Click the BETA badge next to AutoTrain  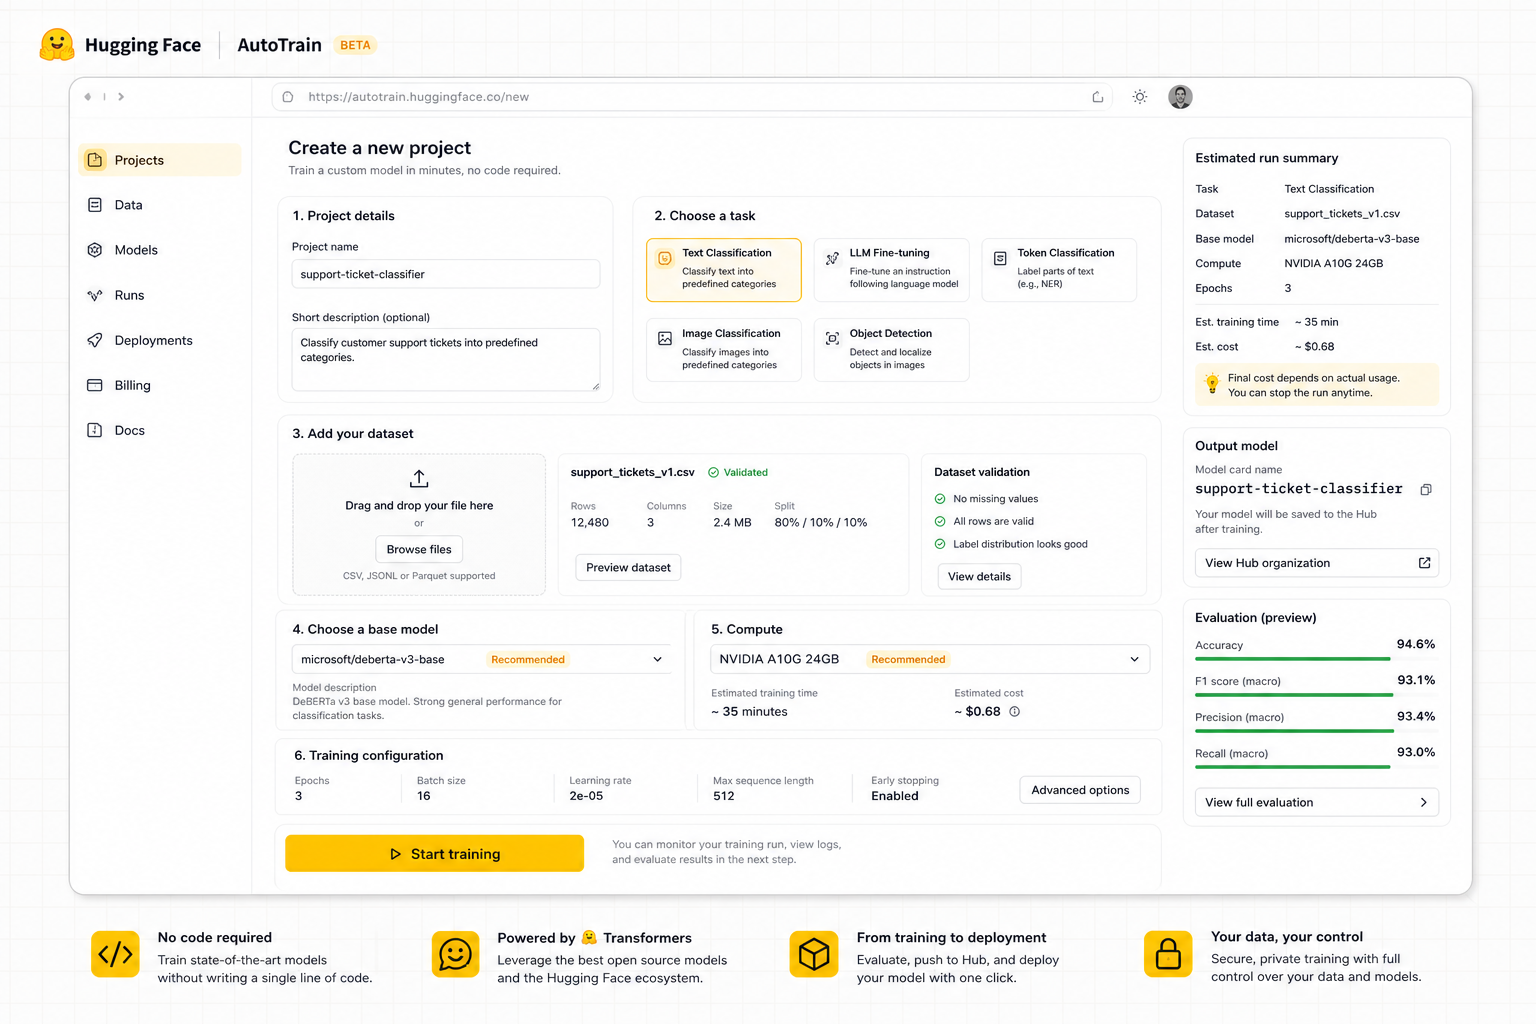pos(355,45)
